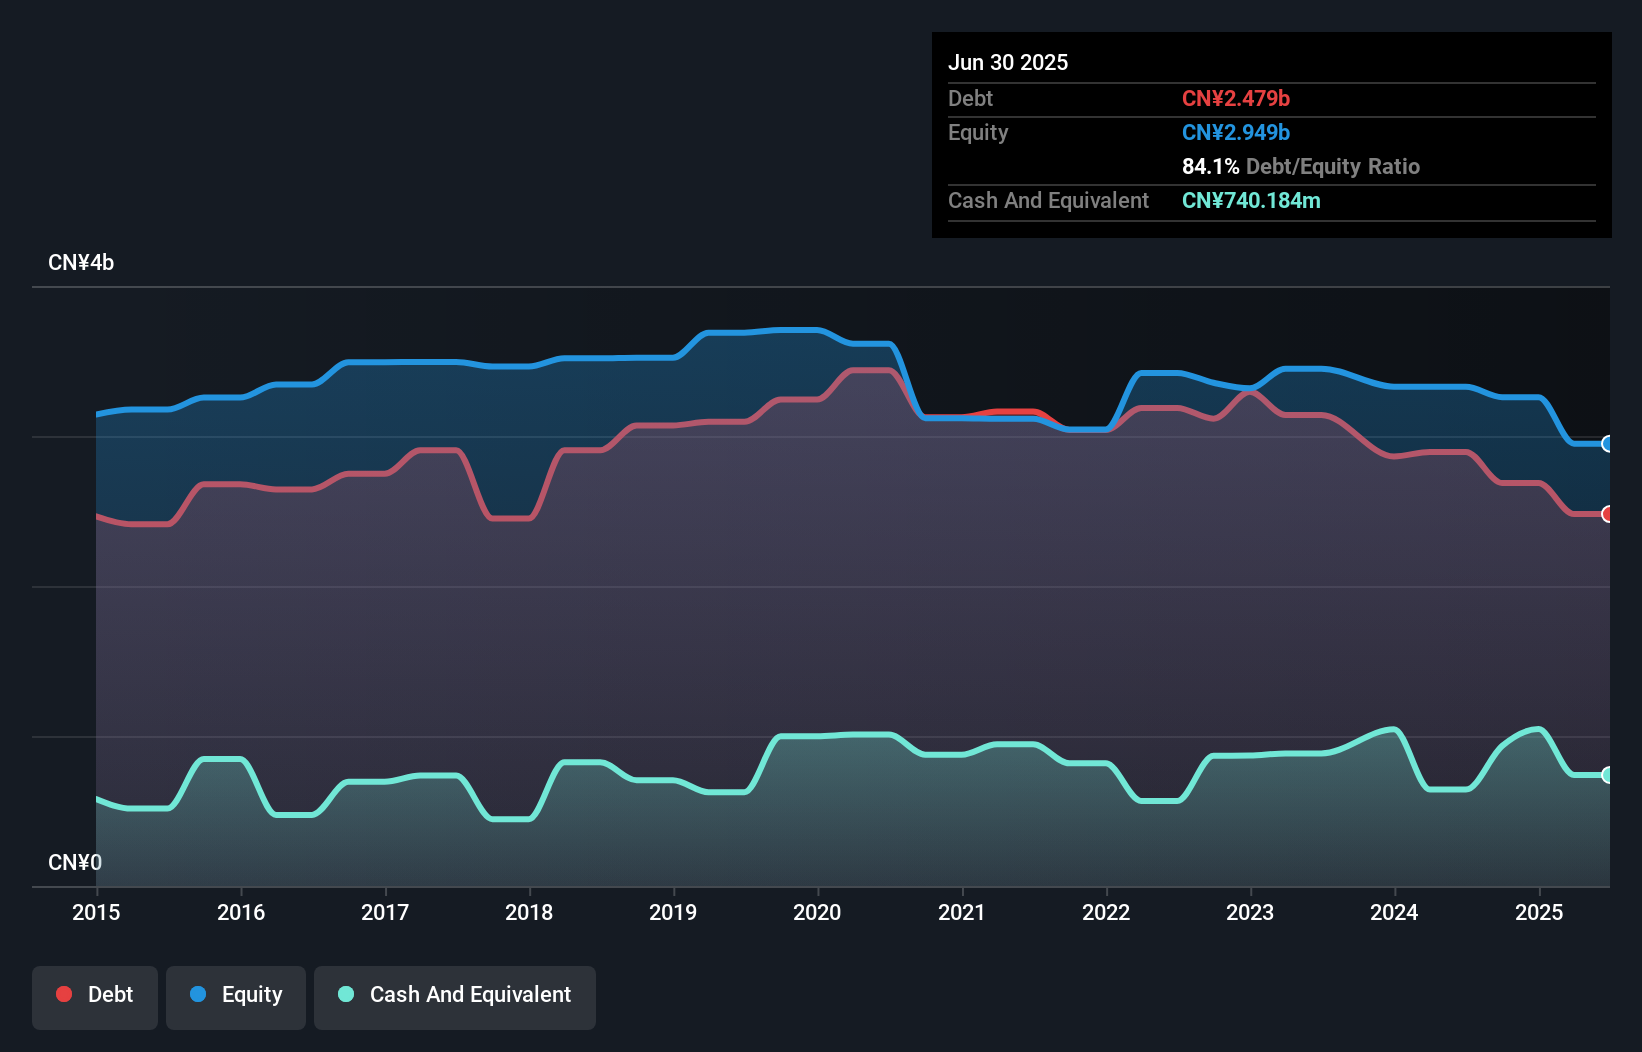Click the 2020 year label on the x-axis
Image resolution: width=1642 pixels, height=1052 pixels.
point(816,912)
